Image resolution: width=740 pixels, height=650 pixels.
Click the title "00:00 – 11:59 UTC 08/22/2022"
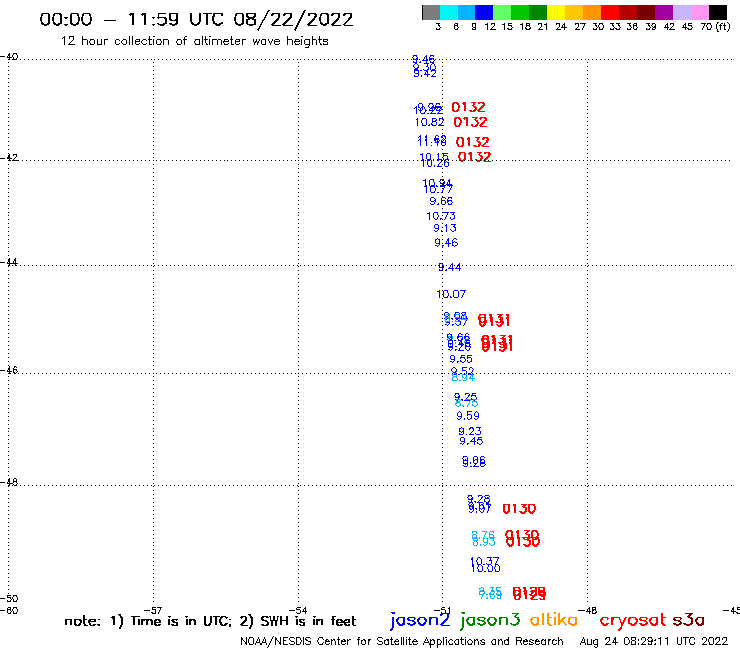196,19
